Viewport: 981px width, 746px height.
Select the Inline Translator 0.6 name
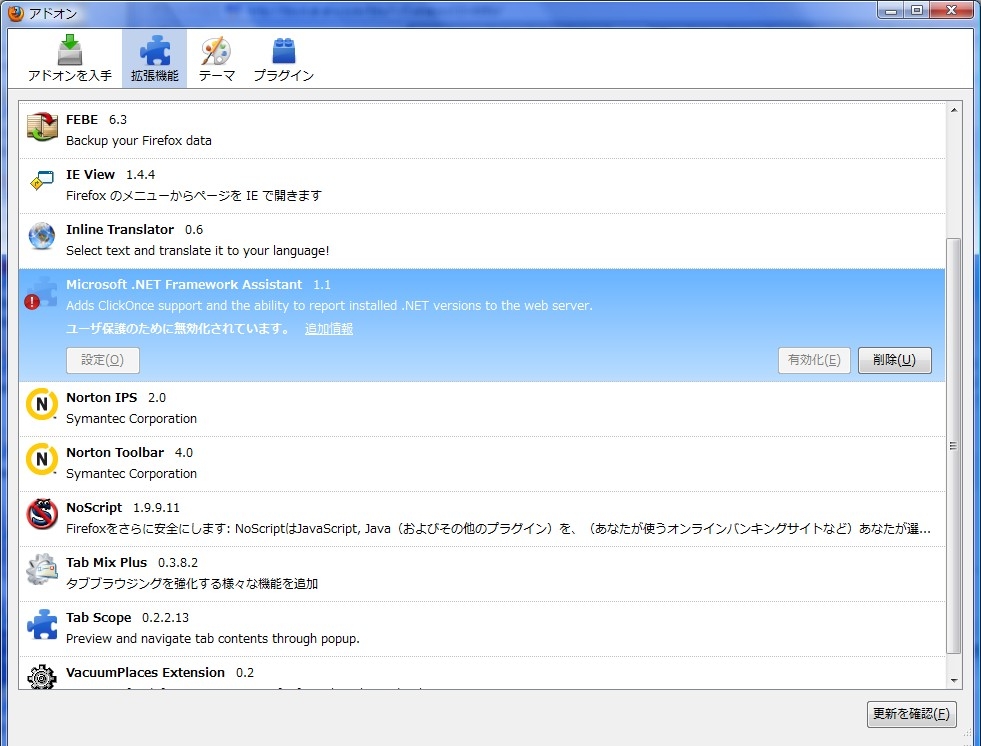[x=135, y=230]
